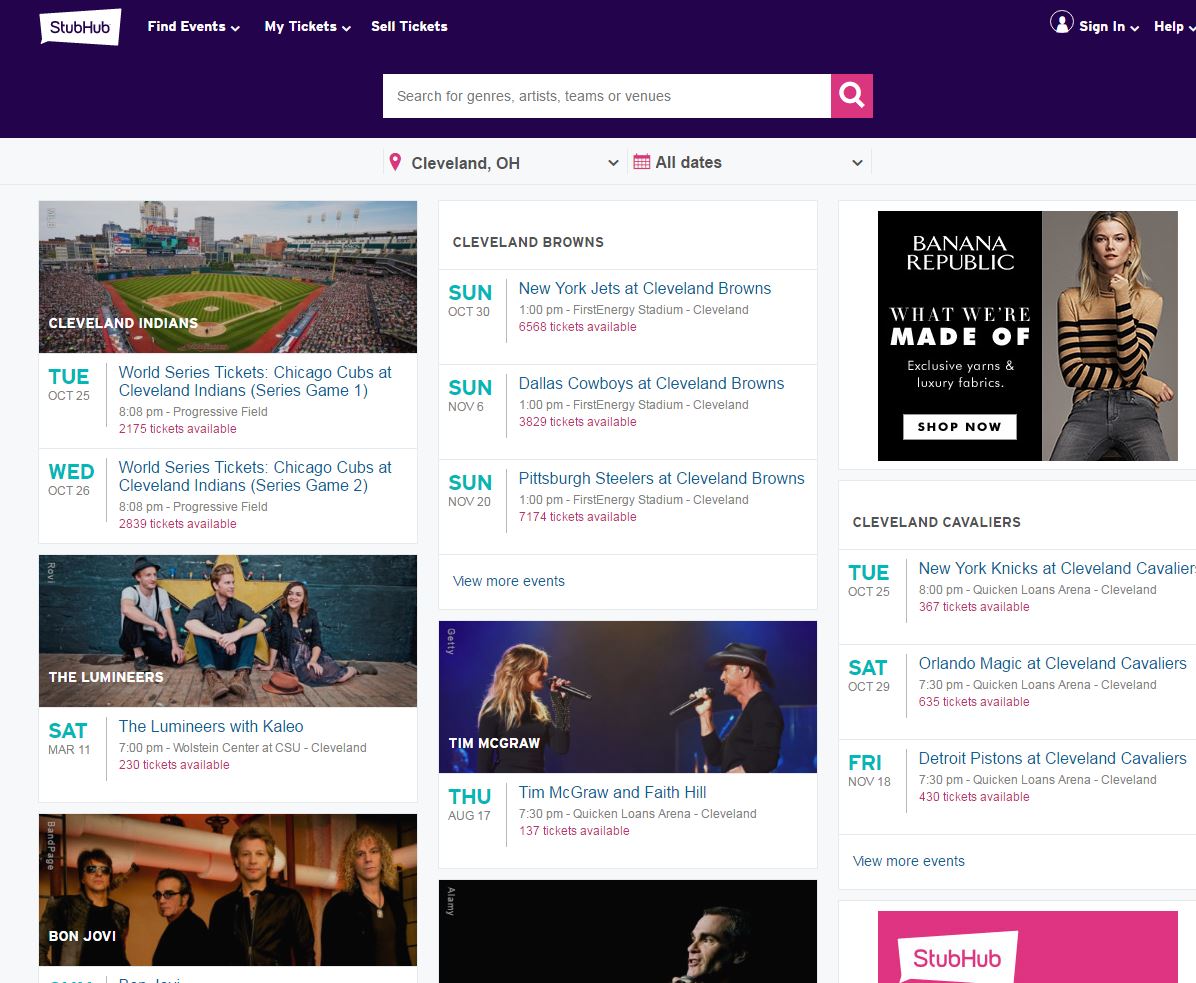1196x983 pixels.
Task: Click the location pin icon
Action: click(396, 162)
